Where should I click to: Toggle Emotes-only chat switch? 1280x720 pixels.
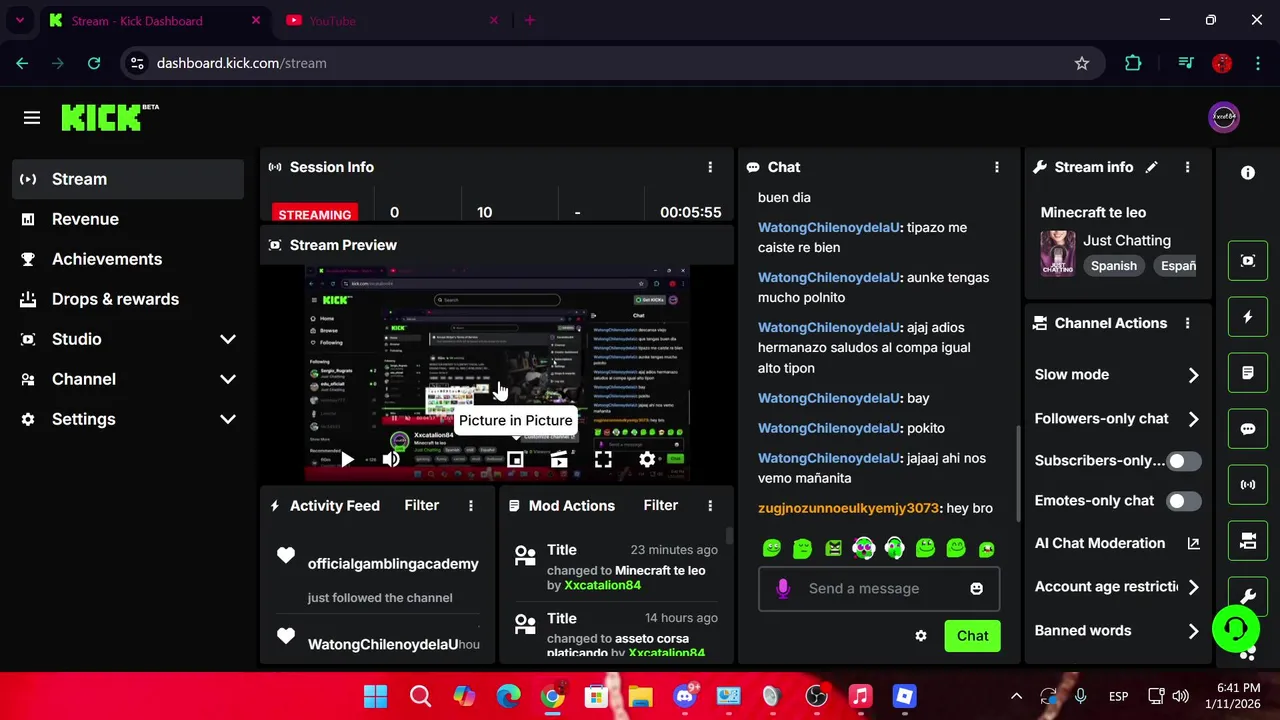click(x=1184, y=501)
